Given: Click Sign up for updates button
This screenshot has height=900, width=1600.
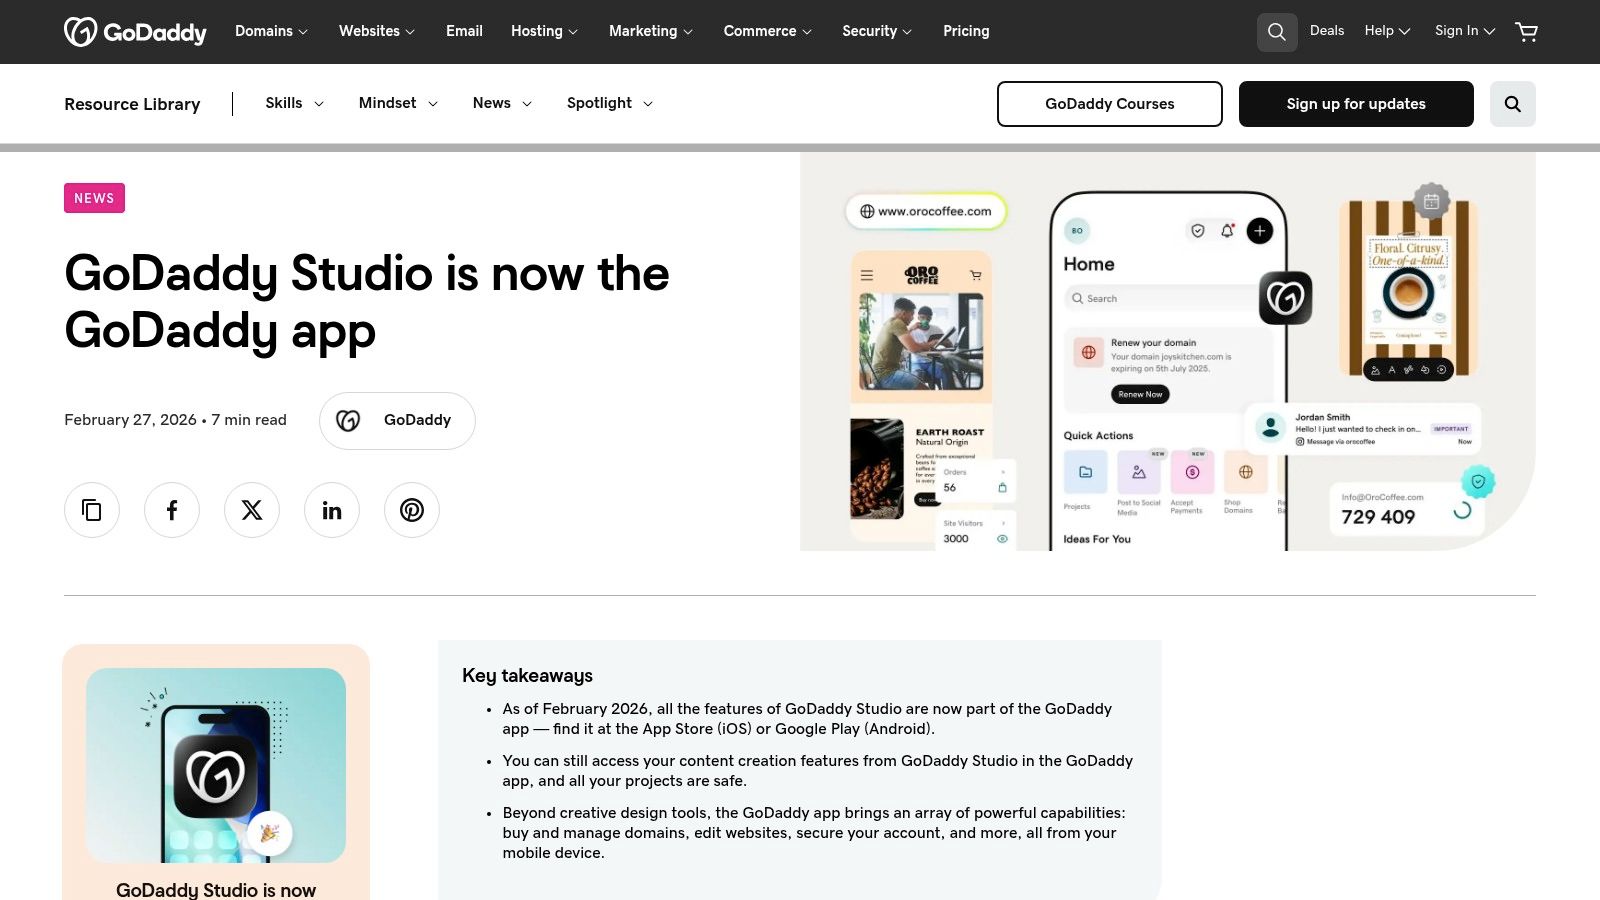Looking at the screenshot, I should pos(1356,104).
